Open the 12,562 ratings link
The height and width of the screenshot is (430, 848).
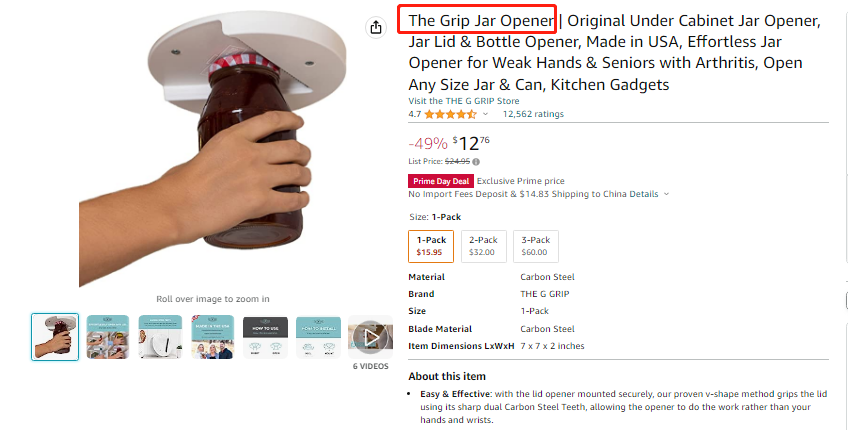(533, 115)
